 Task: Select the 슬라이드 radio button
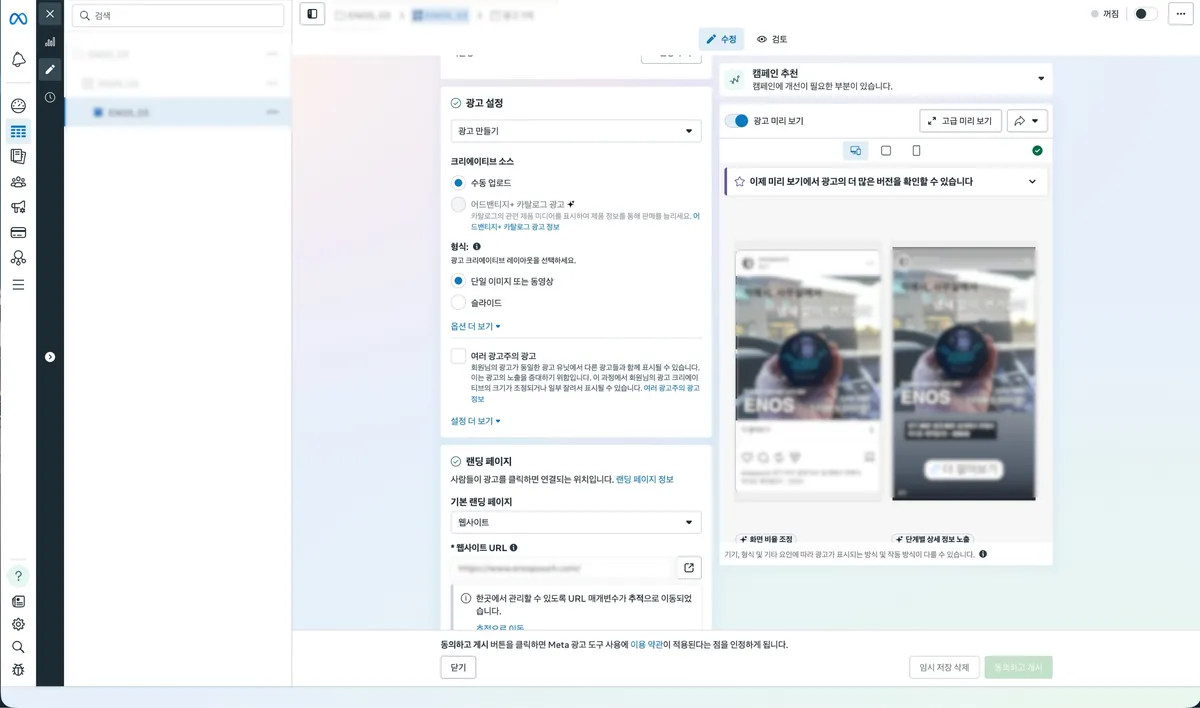[458, 302]
